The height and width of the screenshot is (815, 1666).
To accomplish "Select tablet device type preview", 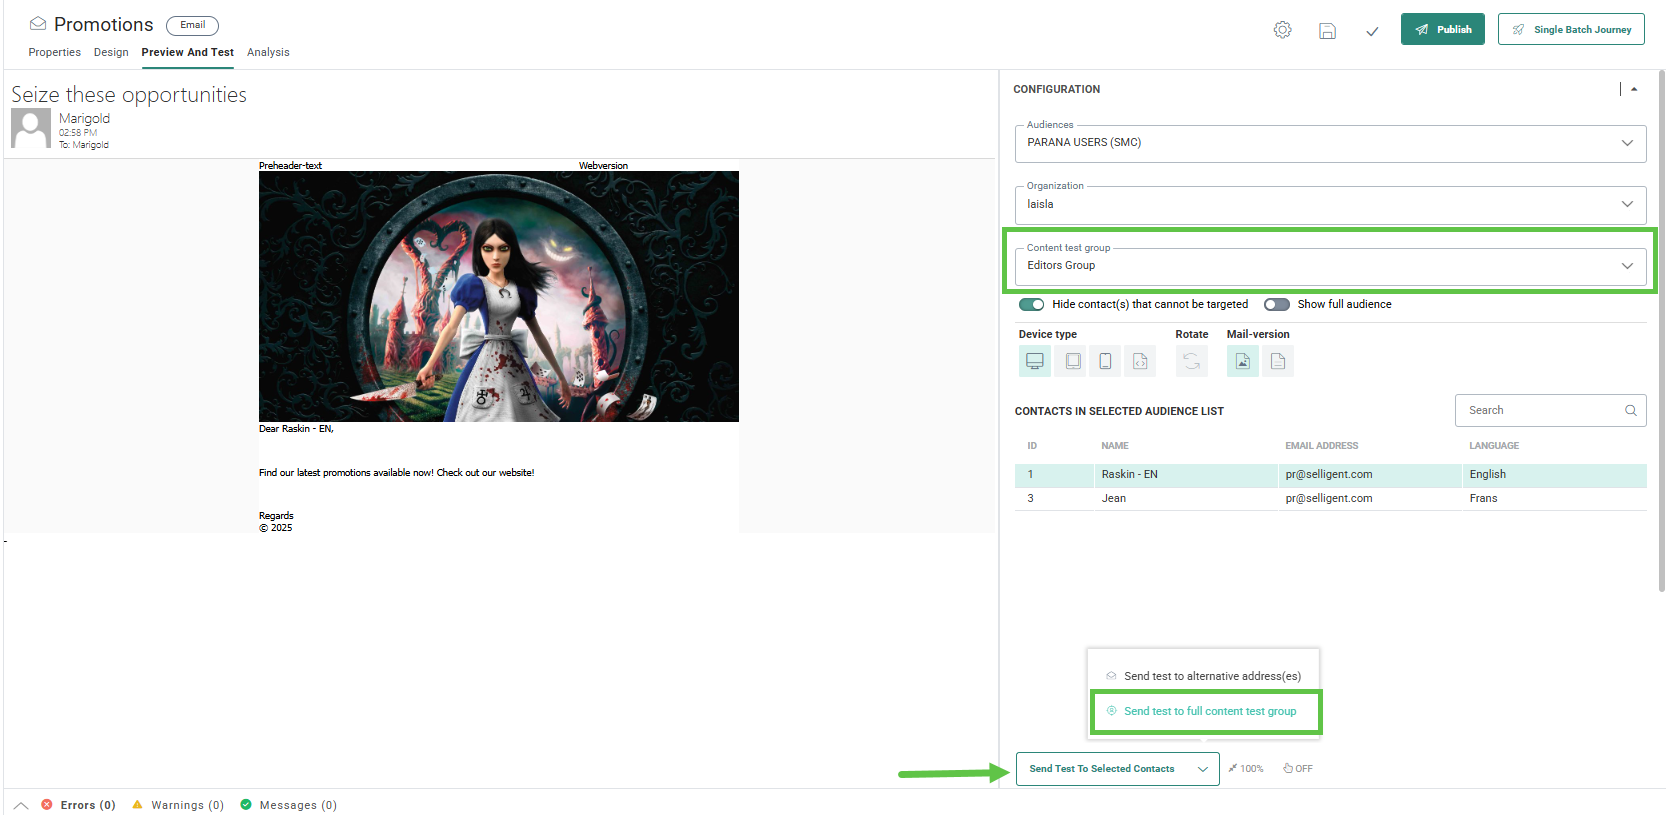I will point(1073,361).
